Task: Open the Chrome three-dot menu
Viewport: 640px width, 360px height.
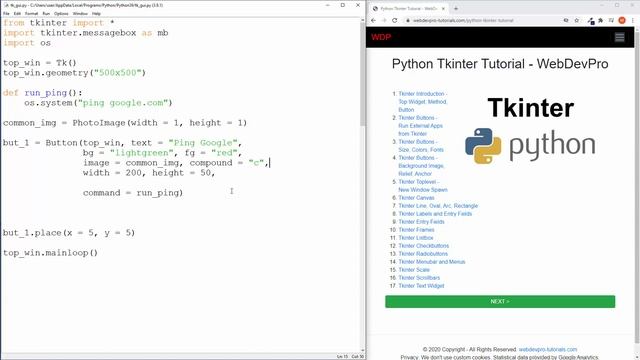Action: [x=633, y=20]
